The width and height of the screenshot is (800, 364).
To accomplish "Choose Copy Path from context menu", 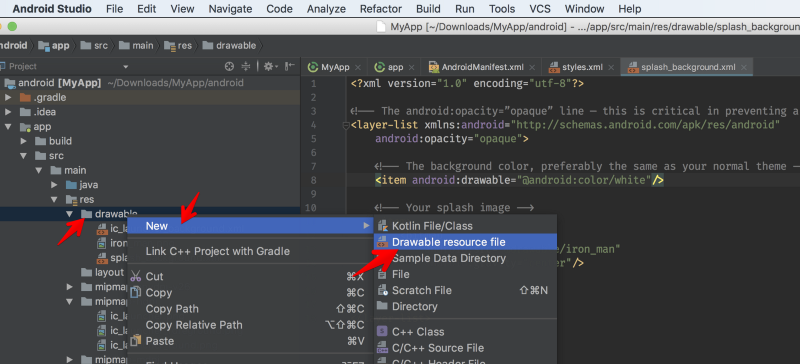I will click(250, 309).
